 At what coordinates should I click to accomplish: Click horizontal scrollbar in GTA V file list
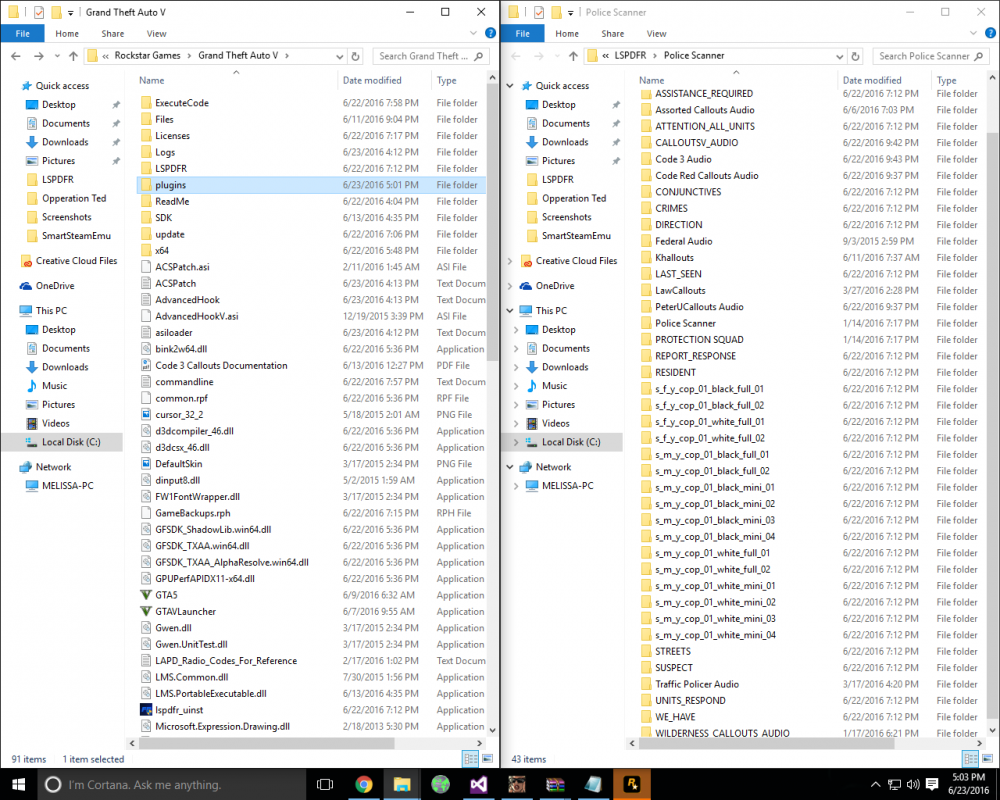[267, 743]
